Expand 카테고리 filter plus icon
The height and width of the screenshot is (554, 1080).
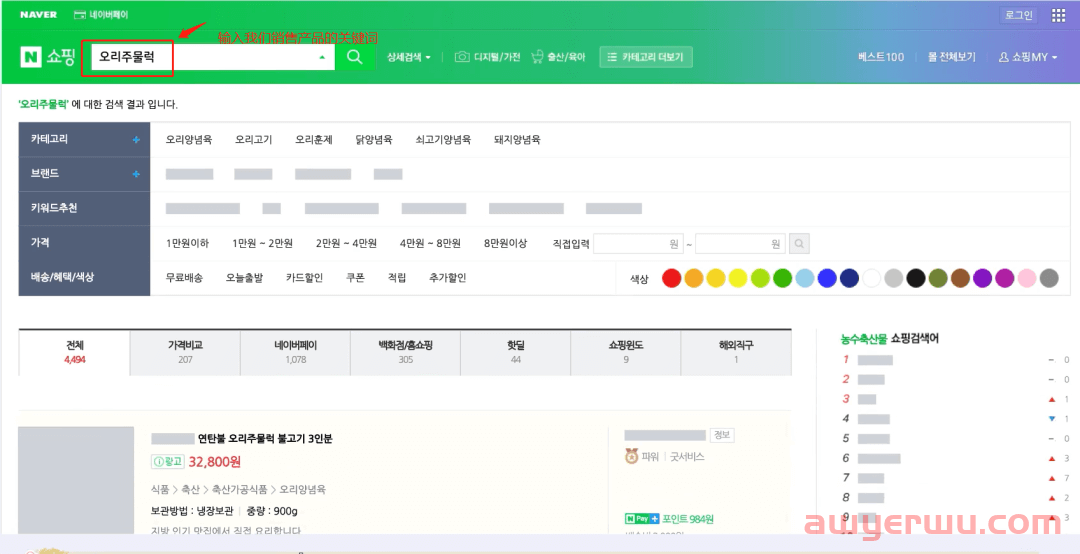point(136,140)
